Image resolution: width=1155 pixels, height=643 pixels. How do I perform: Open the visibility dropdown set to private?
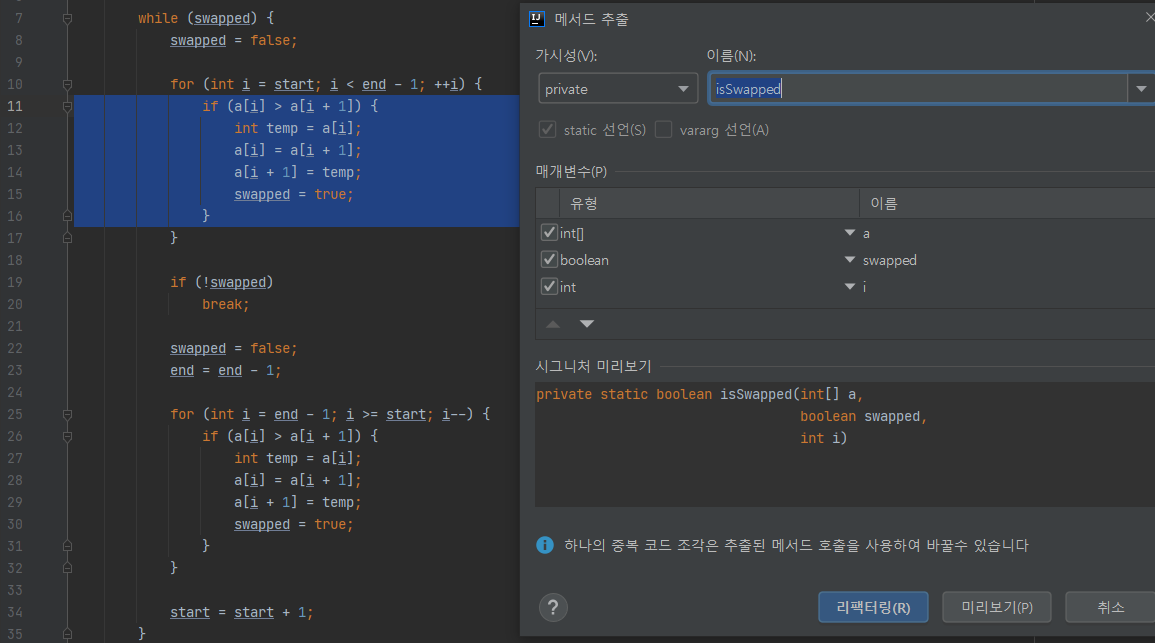pos(618,88)
